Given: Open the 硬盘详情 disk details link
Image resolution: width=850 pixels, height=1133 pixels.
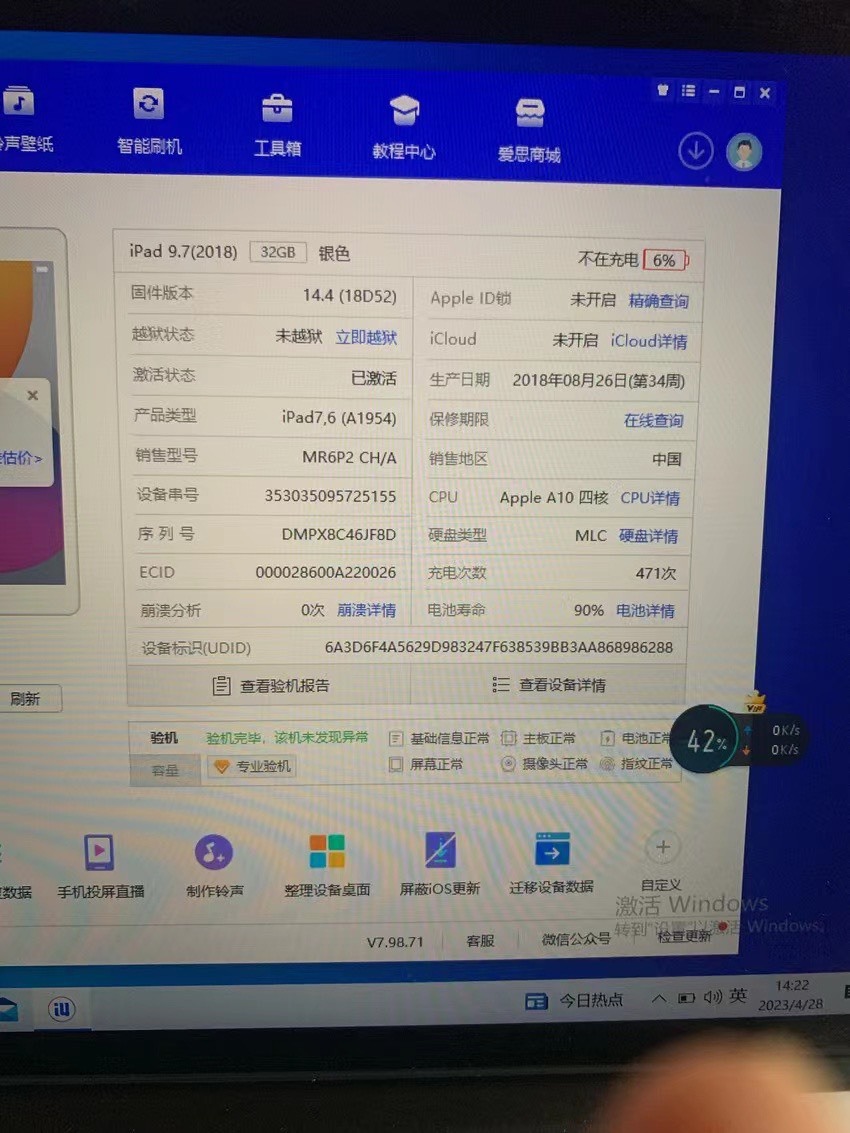Looking at the screenshot, I should tap(648, 535).
